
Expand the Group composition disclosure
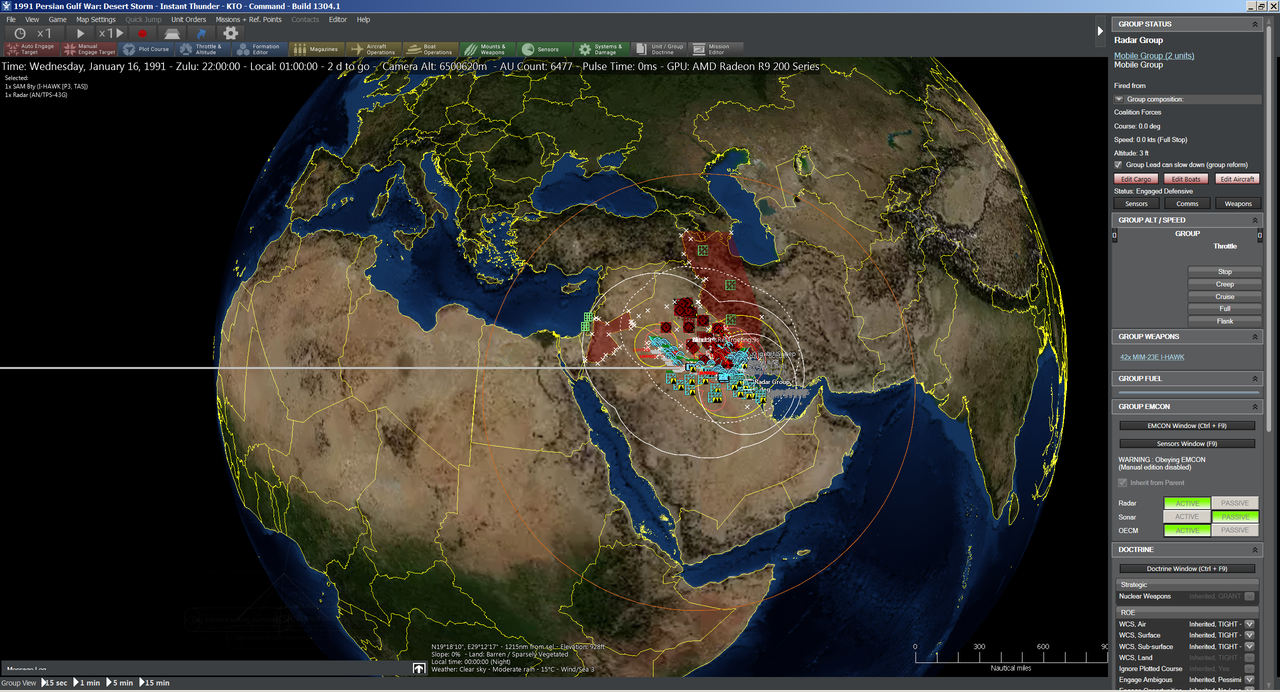1120,99
